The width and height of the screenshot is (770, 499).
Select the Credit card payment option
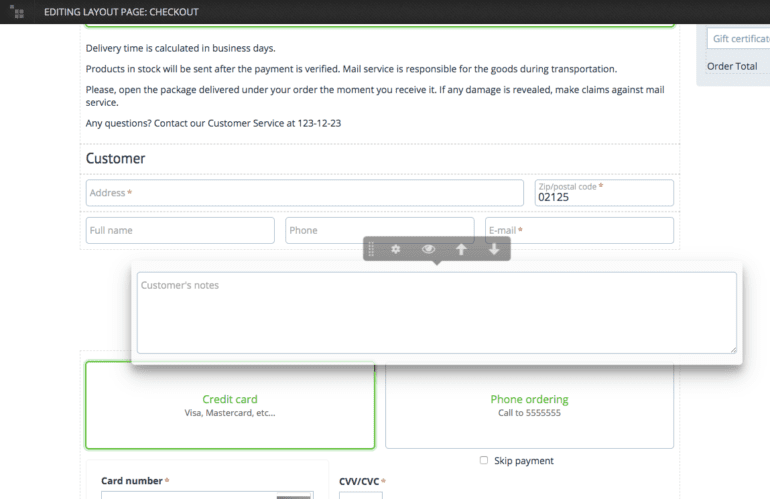point(230,405)
